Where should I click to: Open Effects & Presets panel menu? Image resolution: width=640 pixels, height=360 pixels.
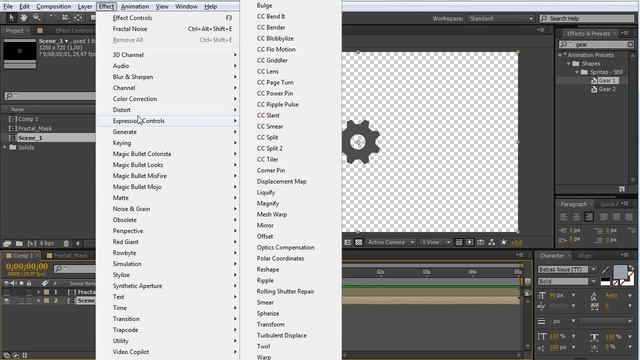point(625,33)
